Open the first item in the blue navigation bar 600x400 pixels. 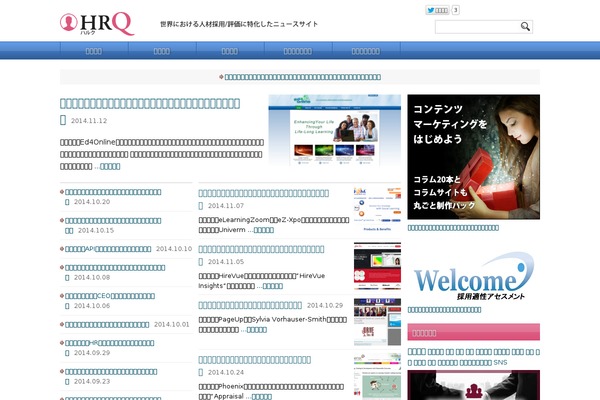(94, 51)
